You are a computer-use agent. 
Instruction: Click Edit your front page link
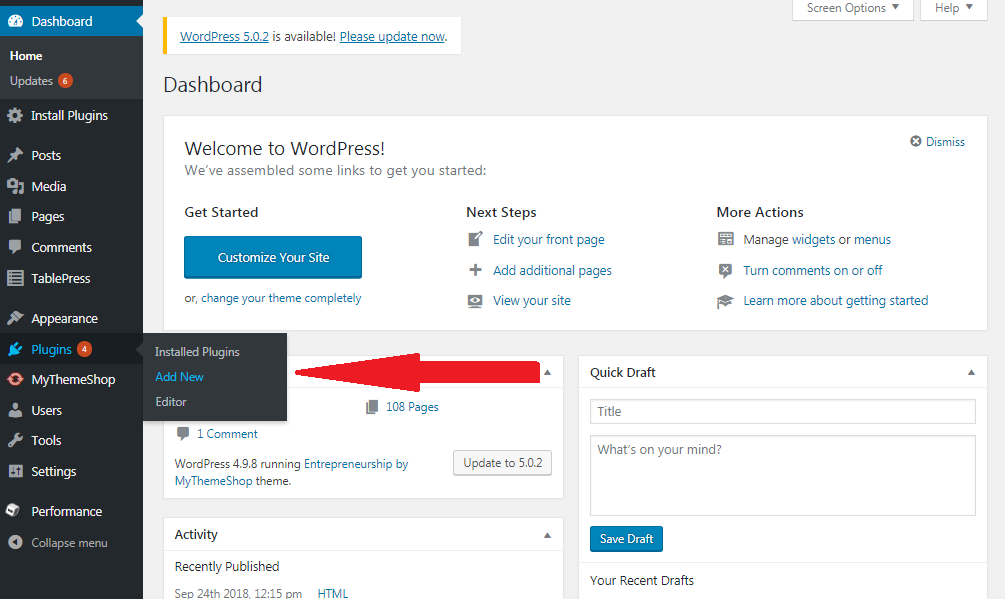click(x=548, y=240)
